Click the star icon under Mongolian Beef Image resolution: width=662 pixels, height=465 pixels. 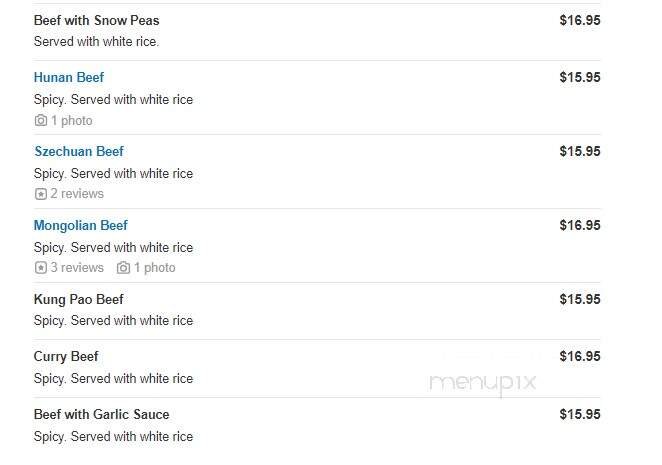(41, 268)
